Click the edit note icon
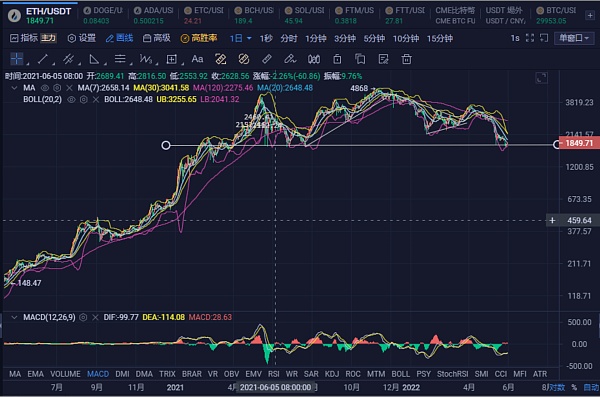The image size is (600, 397). [383, 59]
